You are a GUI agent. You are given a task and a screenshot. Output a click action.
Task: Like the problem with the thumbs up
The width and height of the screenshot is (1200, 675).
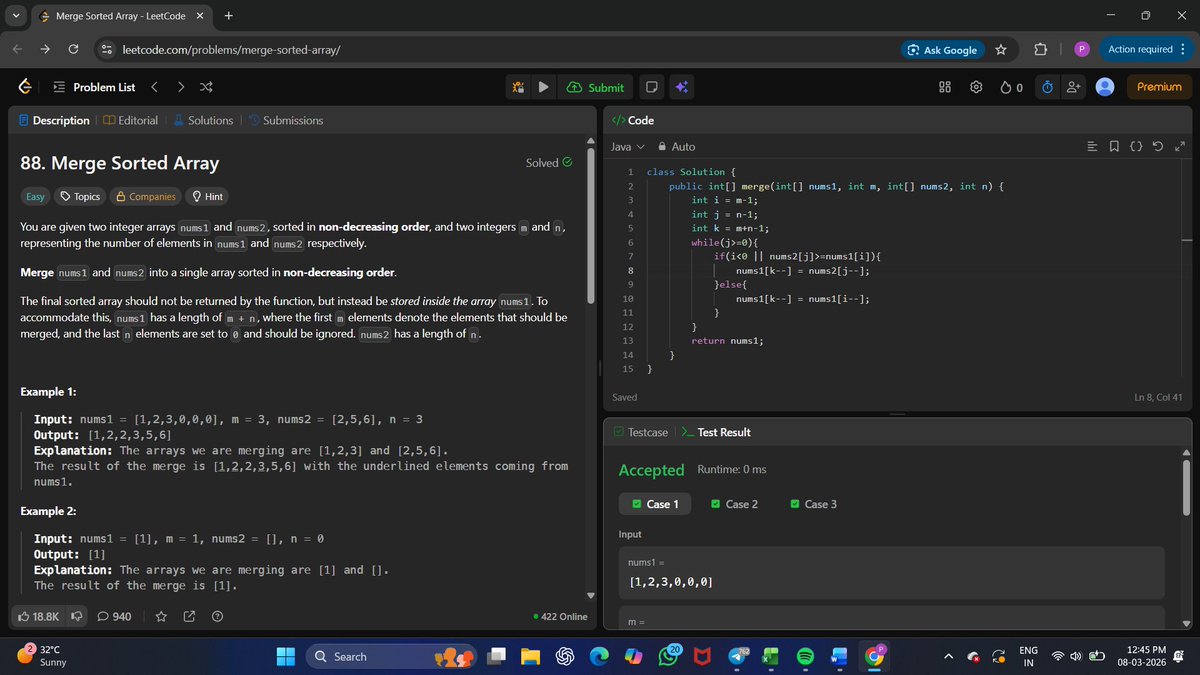pyautogui.click(x=40, y=616)
